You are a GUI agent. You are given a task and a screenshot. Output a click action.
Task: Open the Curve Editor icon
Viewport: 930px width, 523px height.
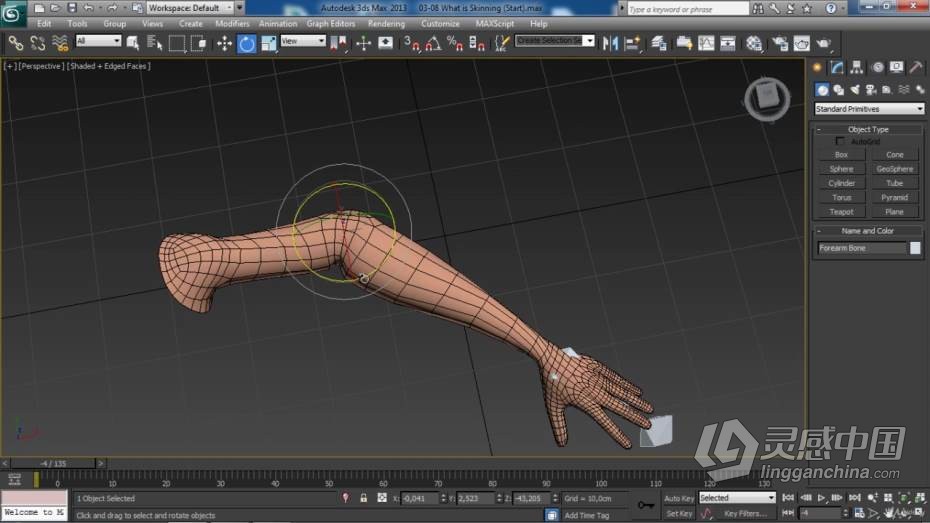(706, 43)
